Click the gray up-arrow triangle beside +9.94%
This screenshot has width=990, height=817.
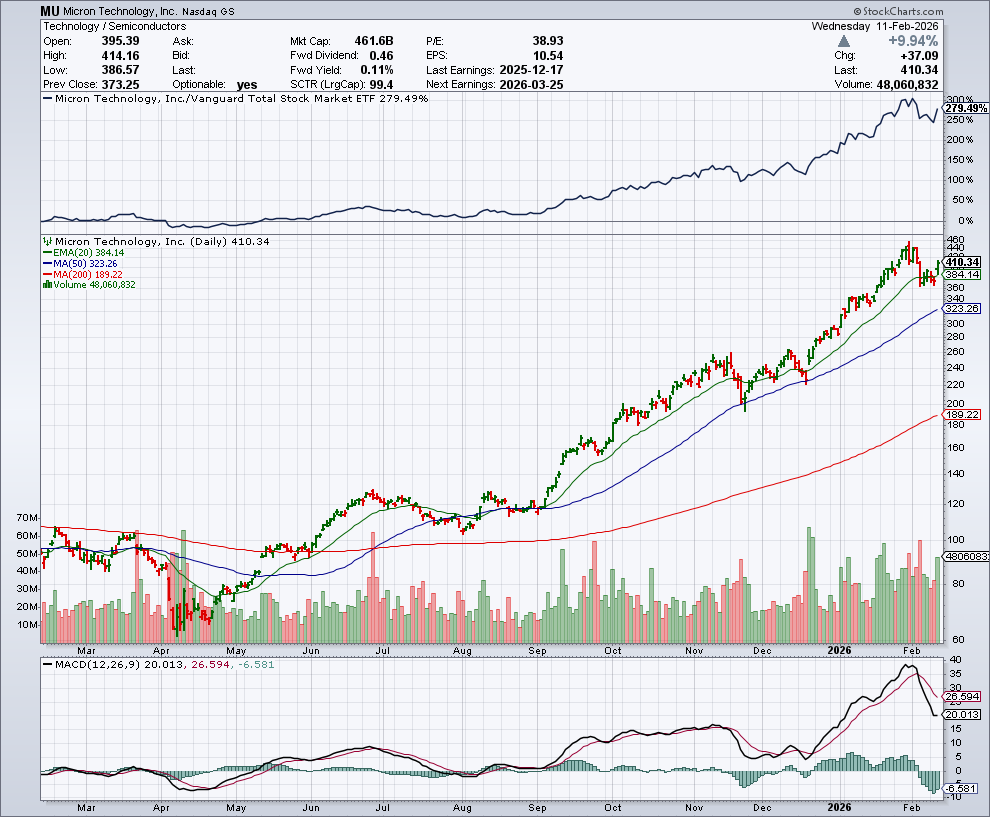844,41
